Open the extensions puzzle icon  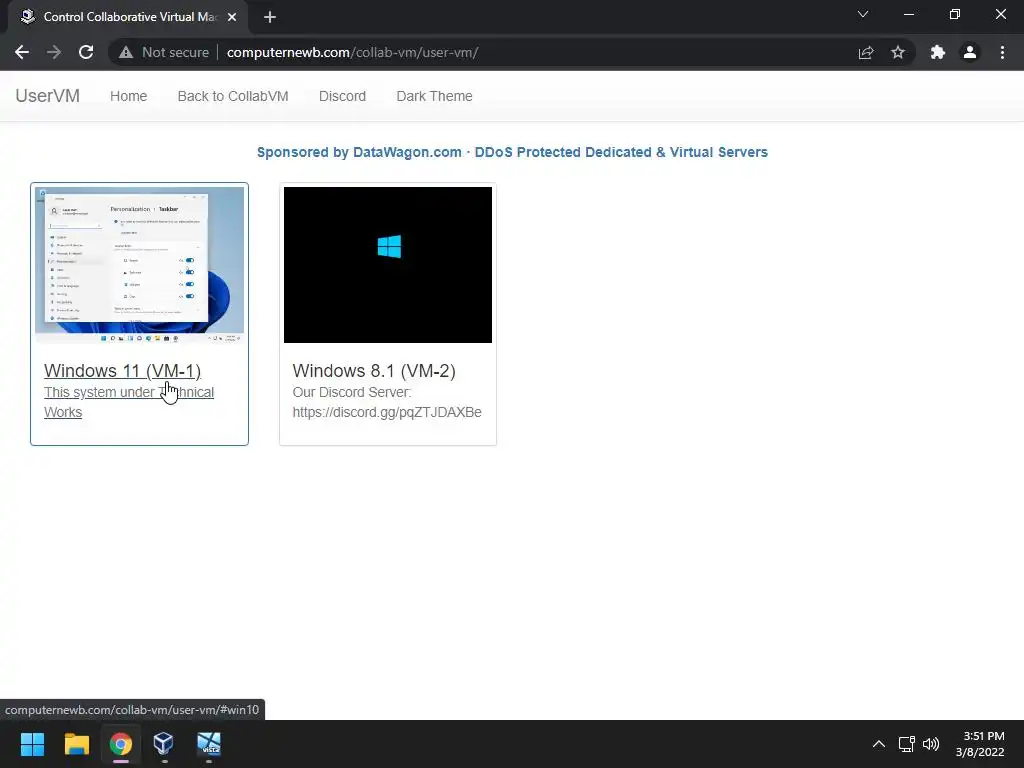[x=938, y=52]
